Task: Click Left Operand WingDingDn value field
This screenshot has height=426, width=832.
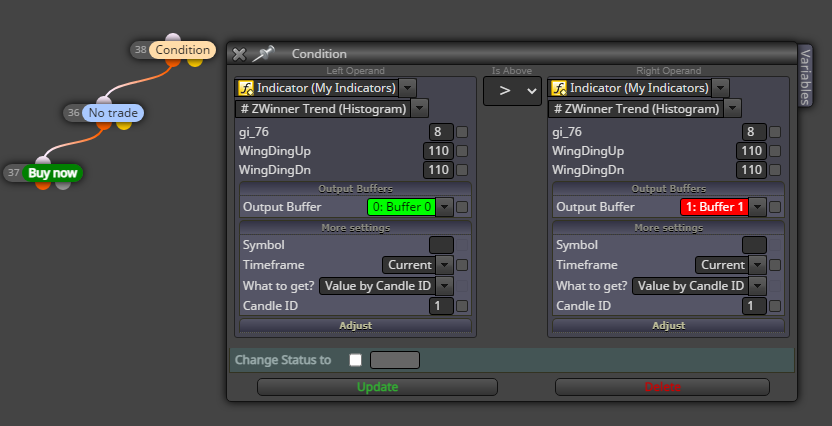Action: [438, 170]
